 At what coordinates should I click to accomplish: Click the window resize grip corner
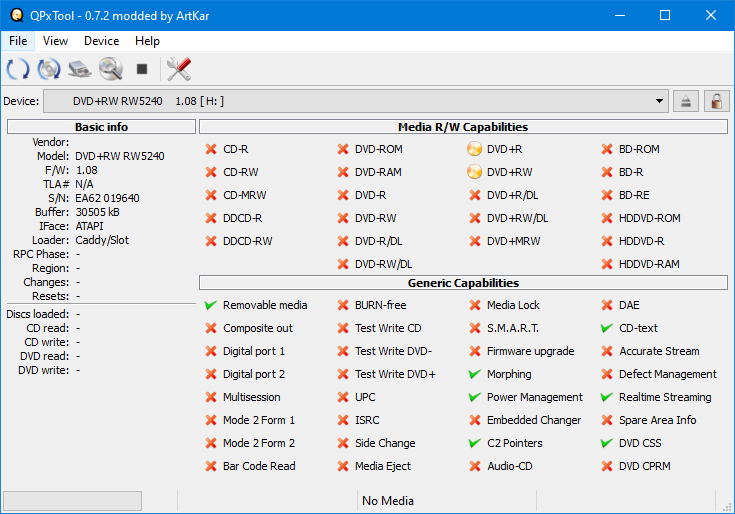(x=727, y=507)
